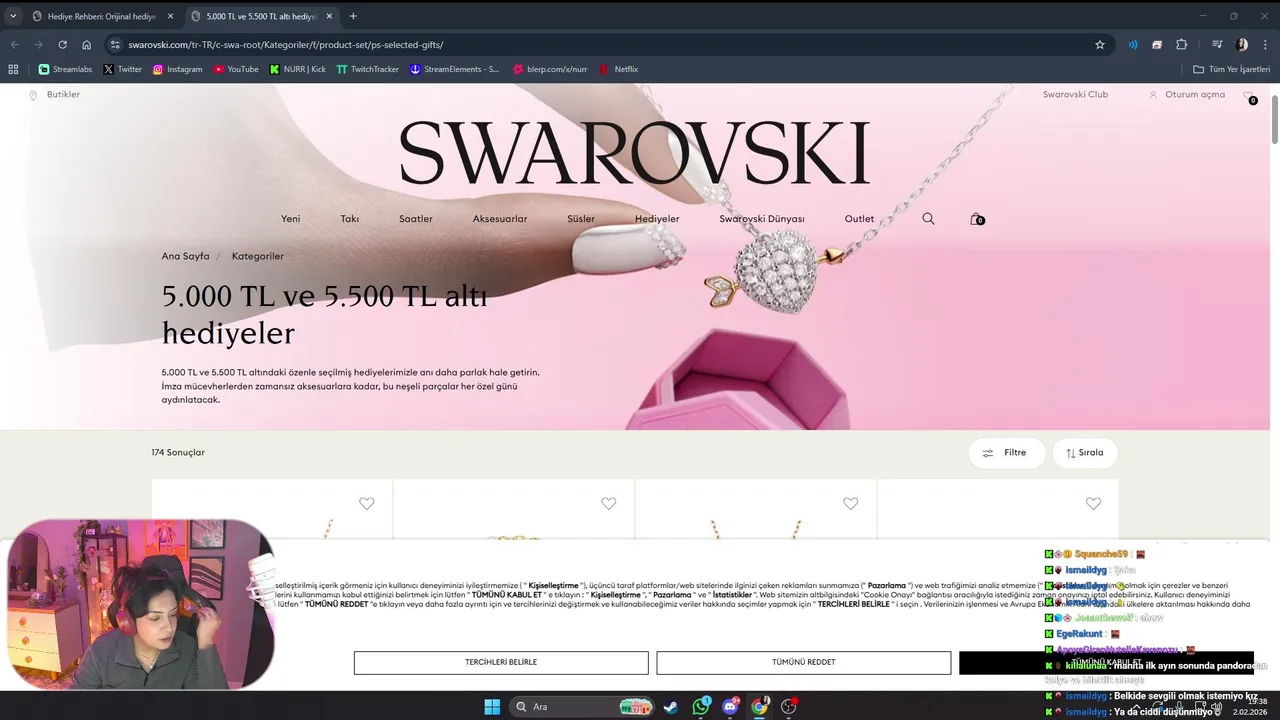Open the Outlet navigation menu
The height and width of the screenshot is (720, 1280).
(859, 219)
